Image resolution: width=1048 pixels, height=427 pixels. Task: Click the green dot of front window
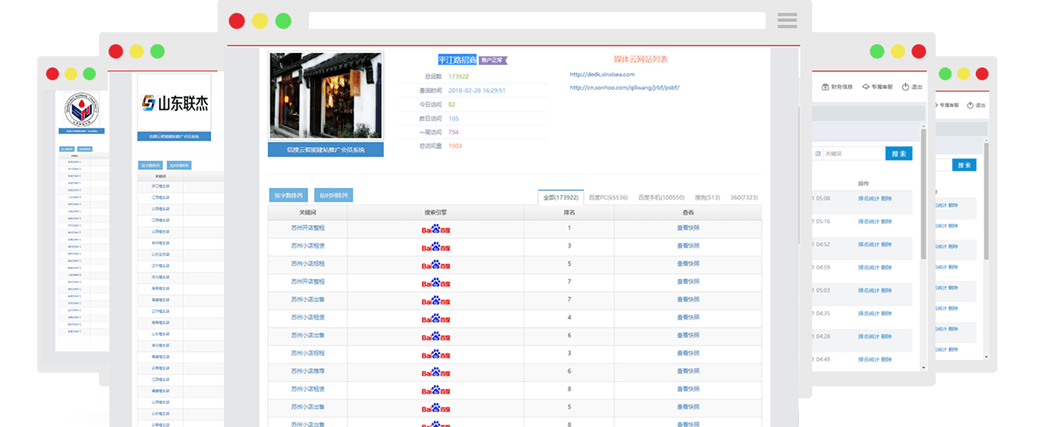click(283, 21)
